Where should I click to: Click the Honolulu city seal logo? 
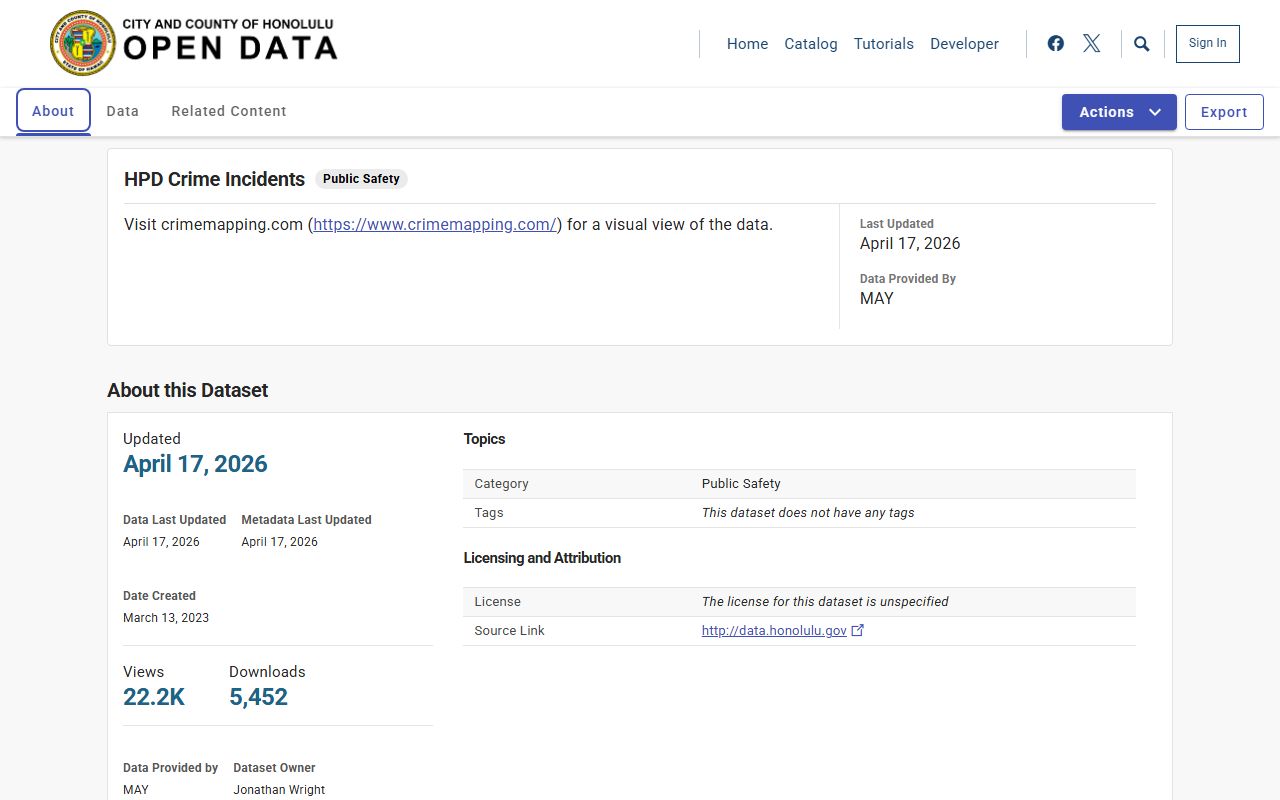coord(83,43)
